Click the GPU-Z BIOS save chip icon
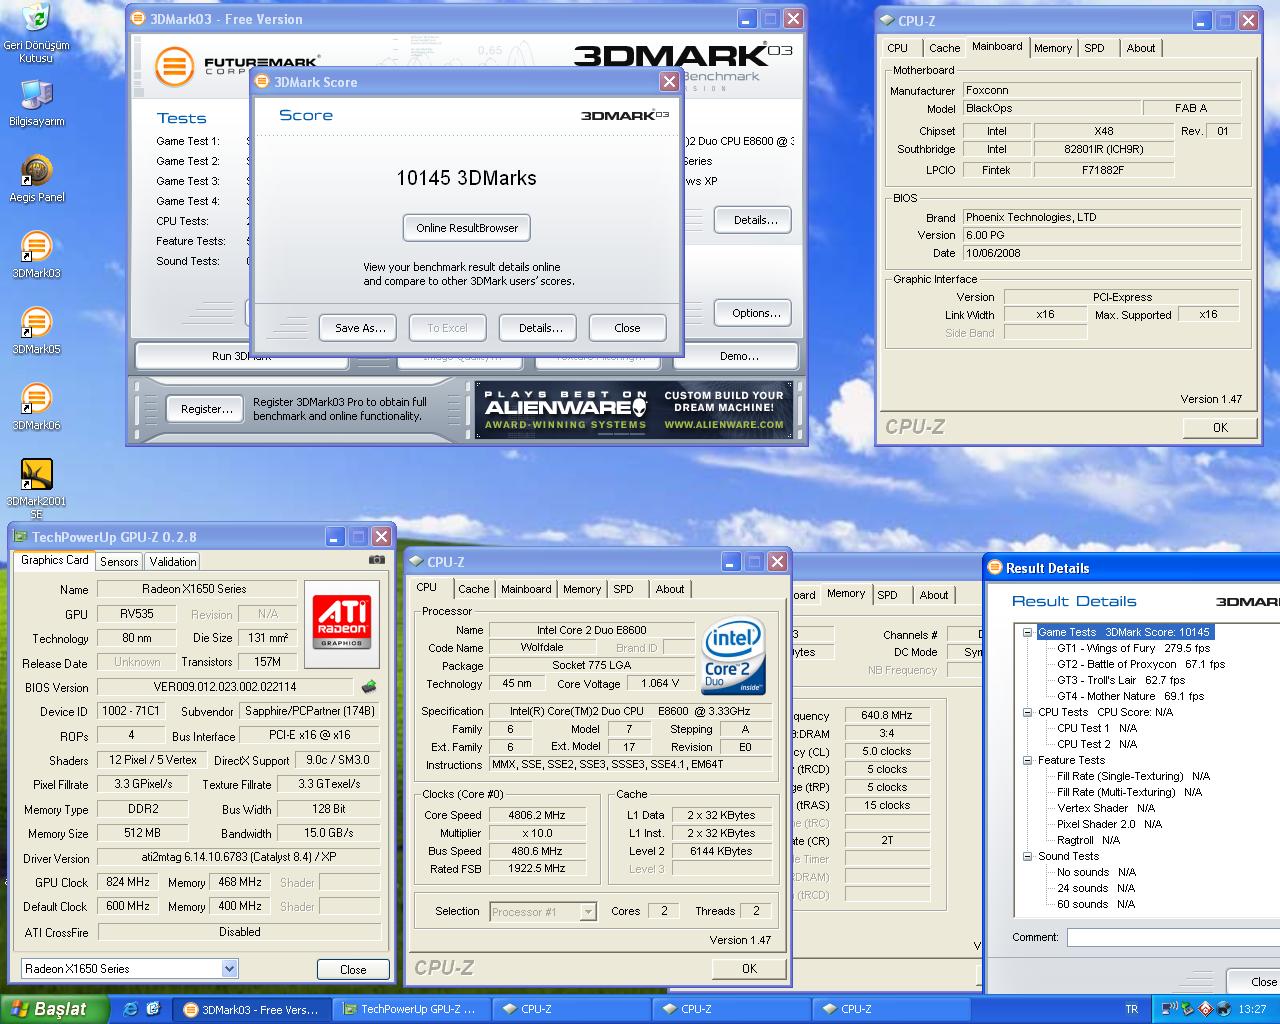1280x1024 pixels. point(369,687)
